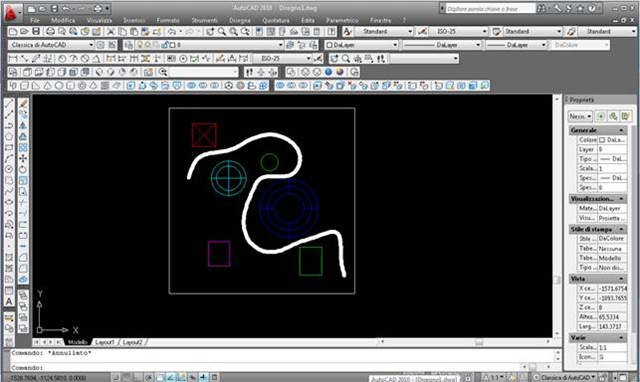This screenshot has width=640, height=382.
Task: Select the Spline draw tool
Action: (x=9, y=191)
